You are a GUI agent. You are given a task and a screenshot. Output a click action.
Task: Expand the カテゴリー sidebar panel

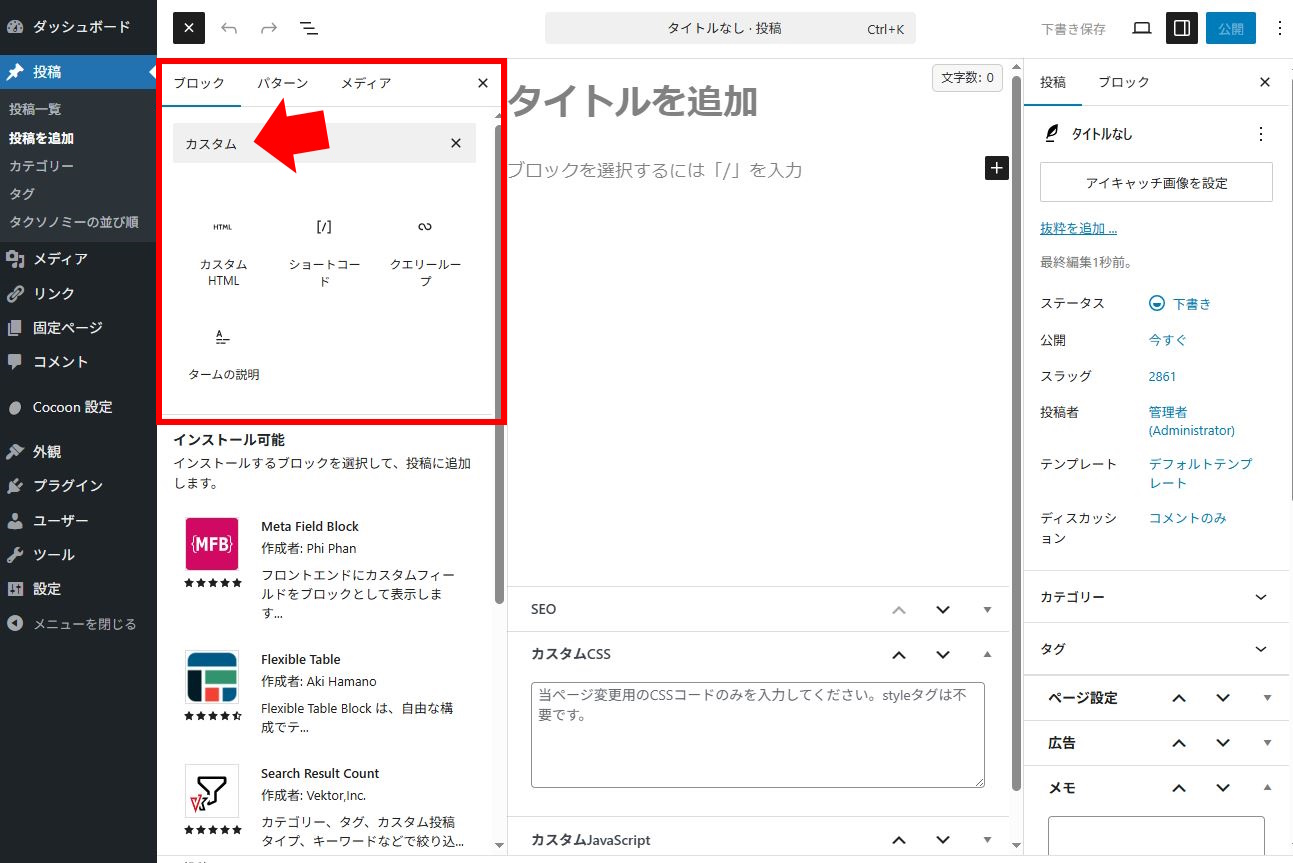(x=1156, y=597)
